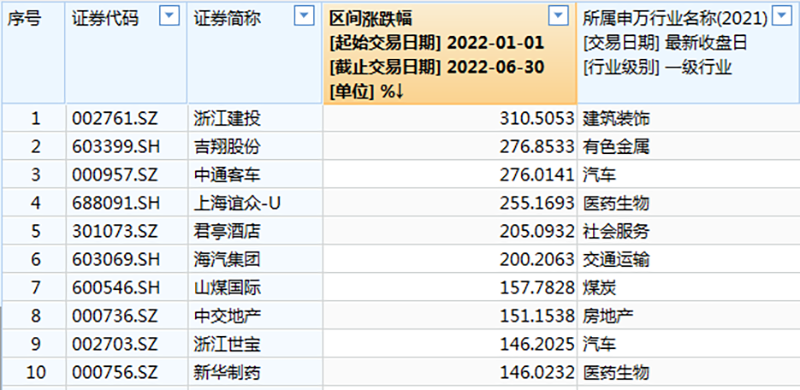
Task: Click row number 1
Action: tap(35, 119)
